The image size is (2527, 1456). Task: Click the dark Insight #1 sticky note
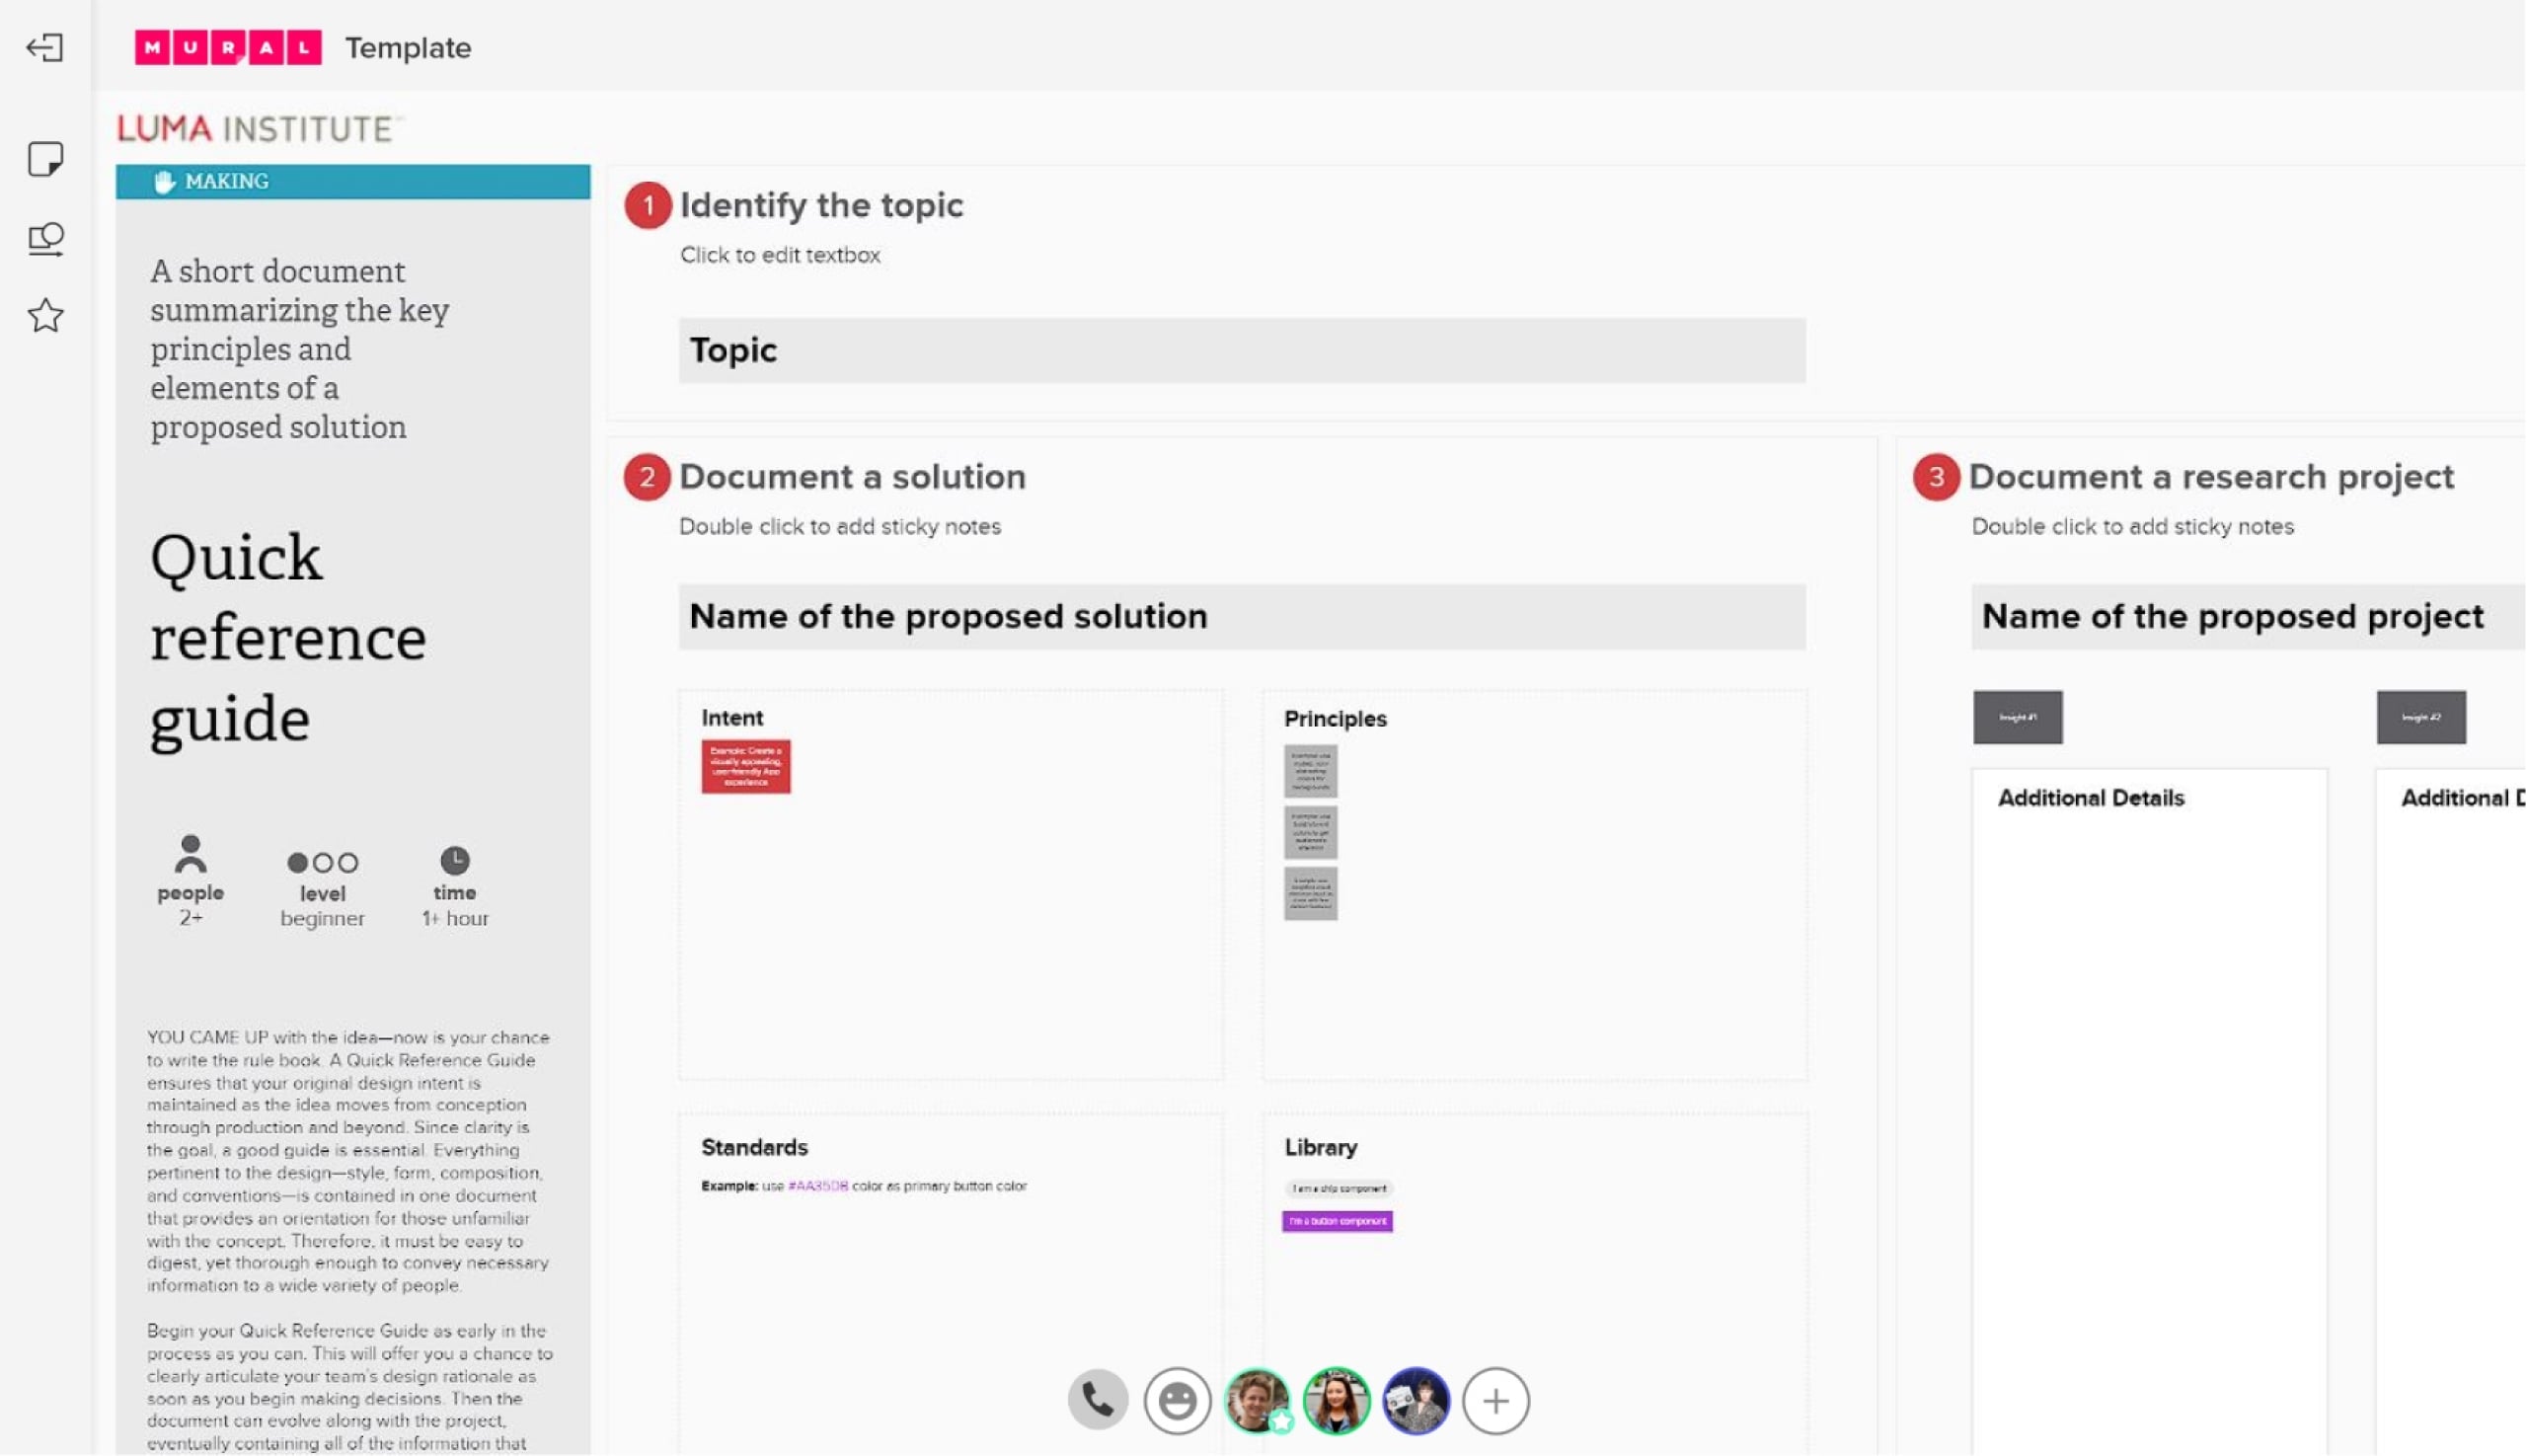click(2017, 717)
